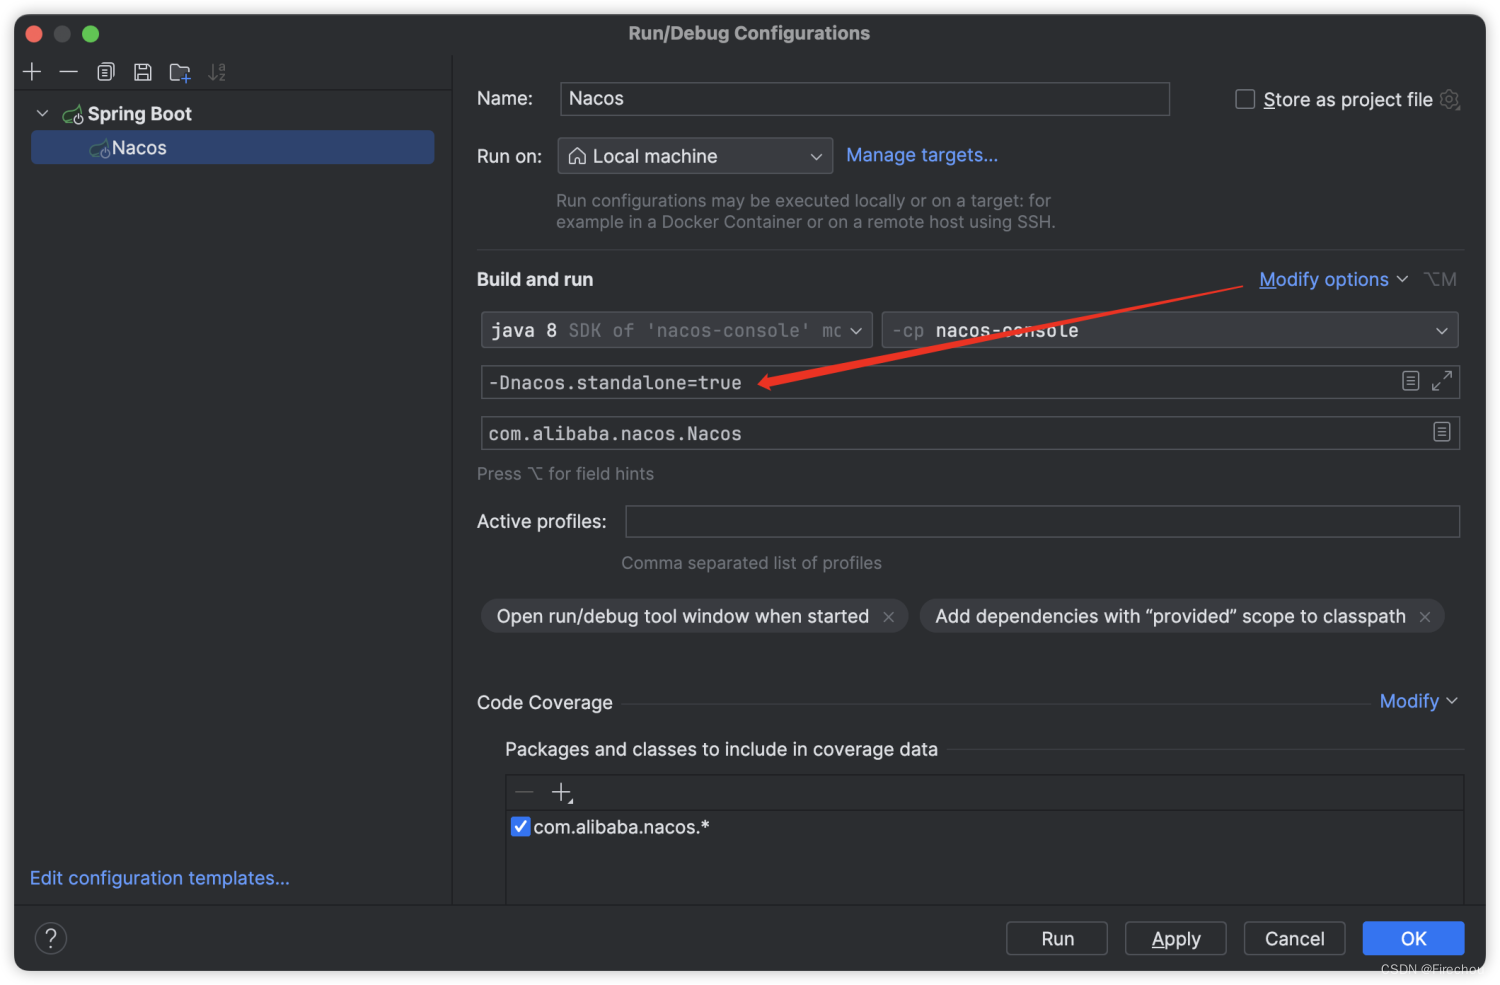This screenshot has width=1500, height=985.
Task: Browse main class list icon
Action: click(1442, 432)
